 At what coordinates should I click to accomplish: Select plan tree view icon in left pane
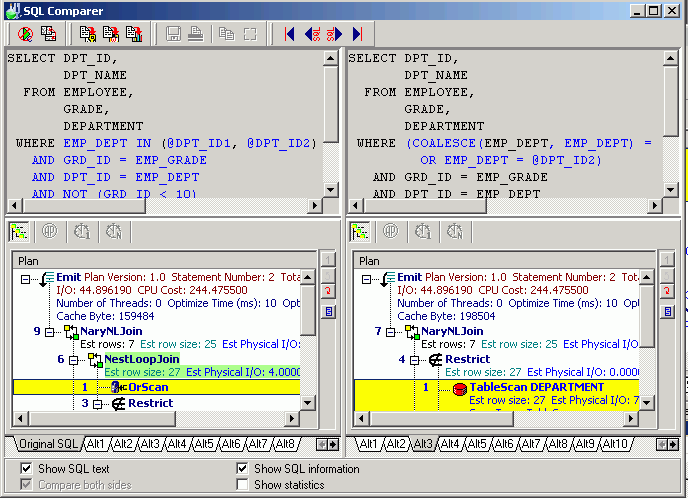pos(19,231)
